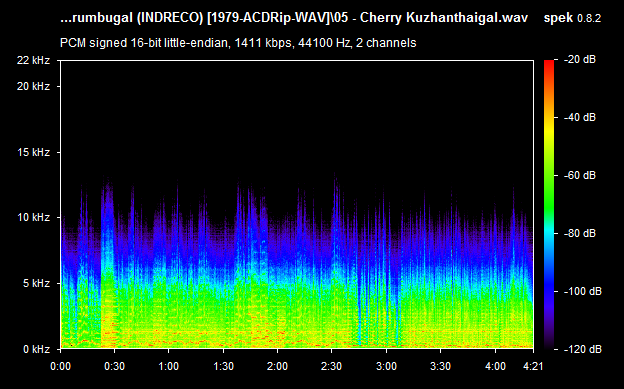Click the 10 kHz frequency label
624x389 pixels.
33,217
